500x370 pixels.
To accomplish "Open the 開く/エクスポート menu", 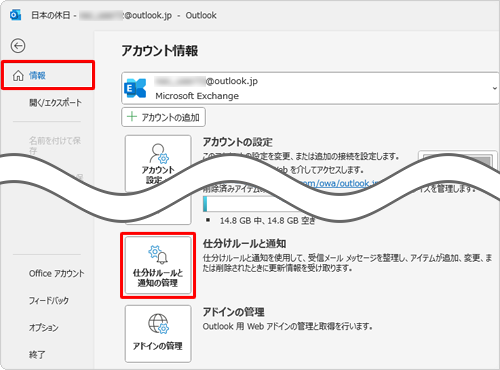I will coord(55,103).
